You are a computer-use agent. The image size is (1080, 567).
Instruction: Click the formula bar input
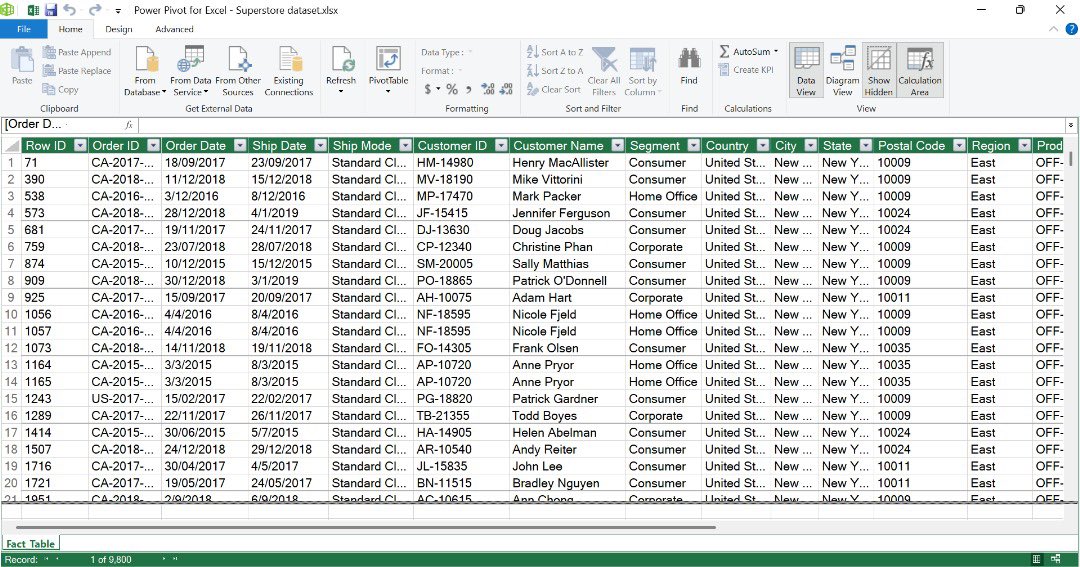(603, 125)
